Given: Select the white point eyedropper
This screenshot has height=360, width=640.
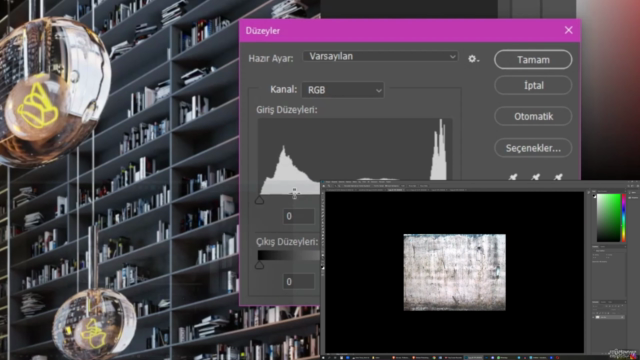Looking at the screenshot, I should coord(558,177).
